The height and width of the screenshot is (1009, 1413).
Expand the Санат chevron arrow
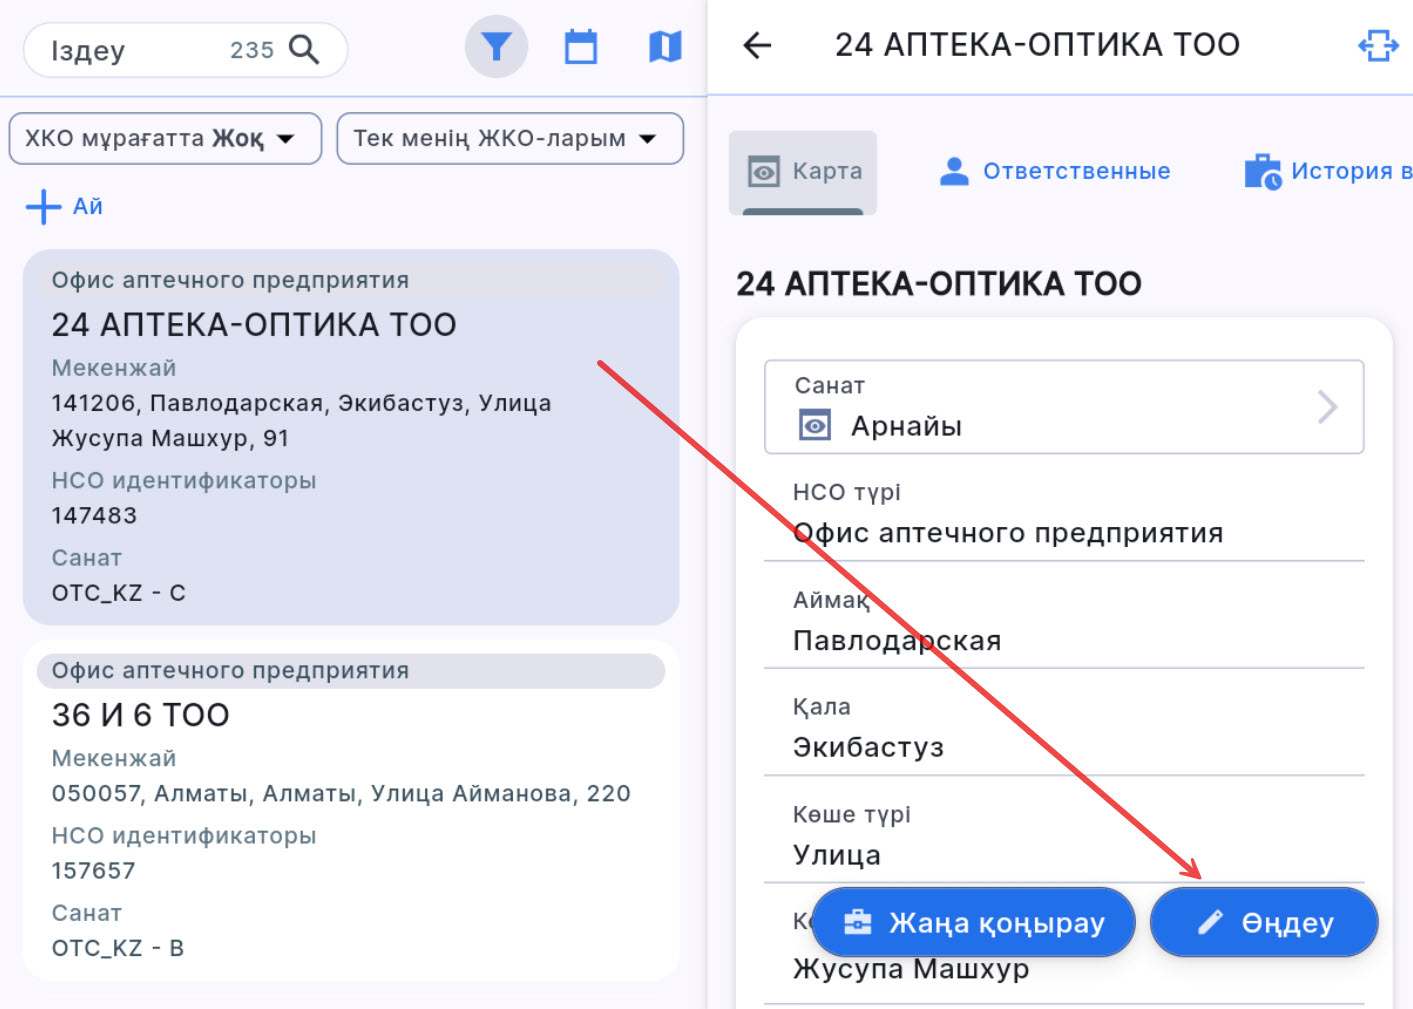click(1327, 407)
